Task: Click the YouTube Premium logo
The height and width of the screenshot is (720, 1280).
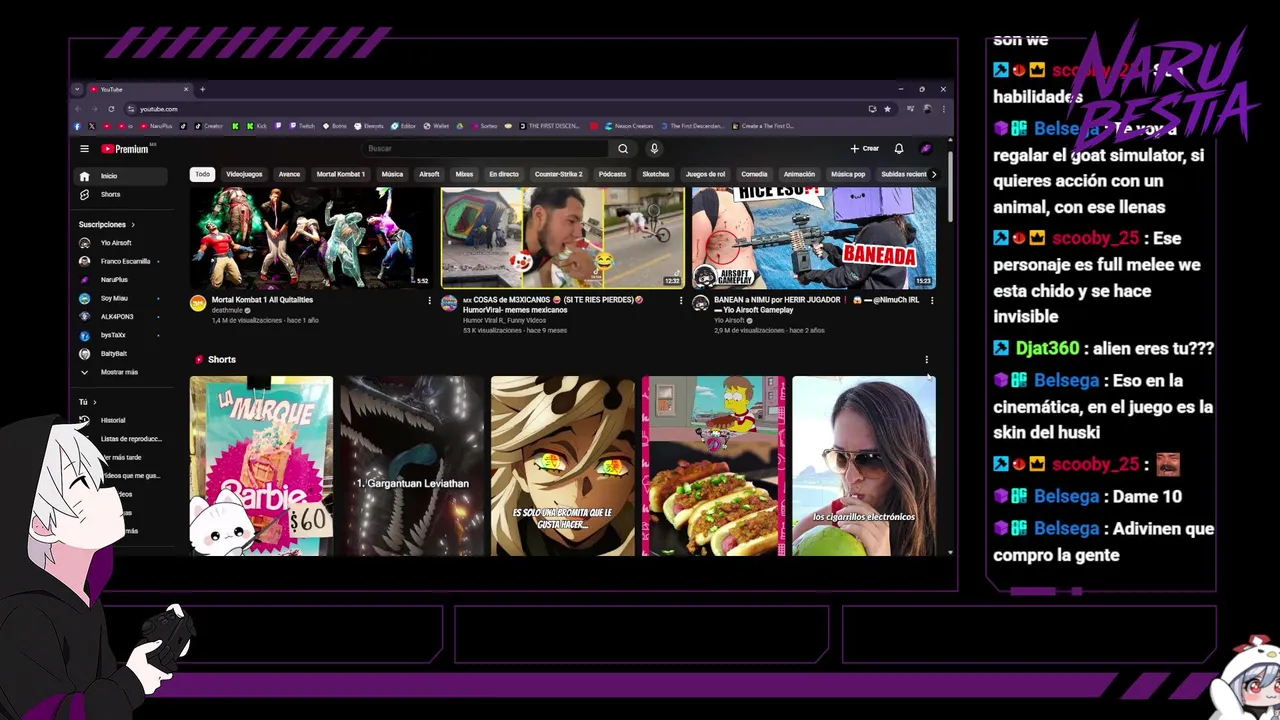Action: (125, 149)
